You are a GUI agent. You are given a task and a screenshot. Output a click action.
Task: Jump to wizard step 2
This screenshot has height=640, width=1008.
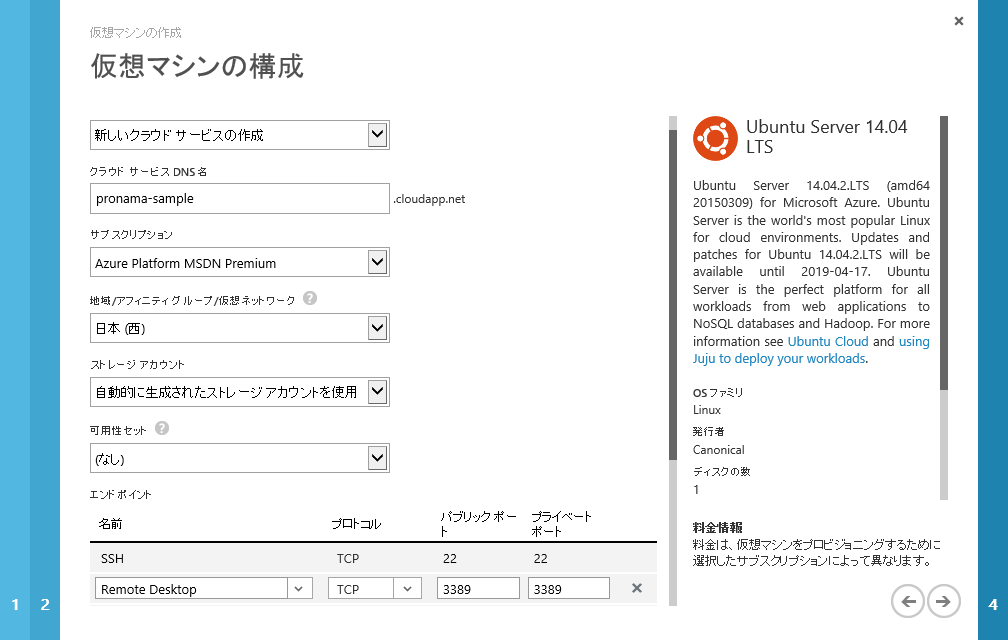[x=45, y=604]
